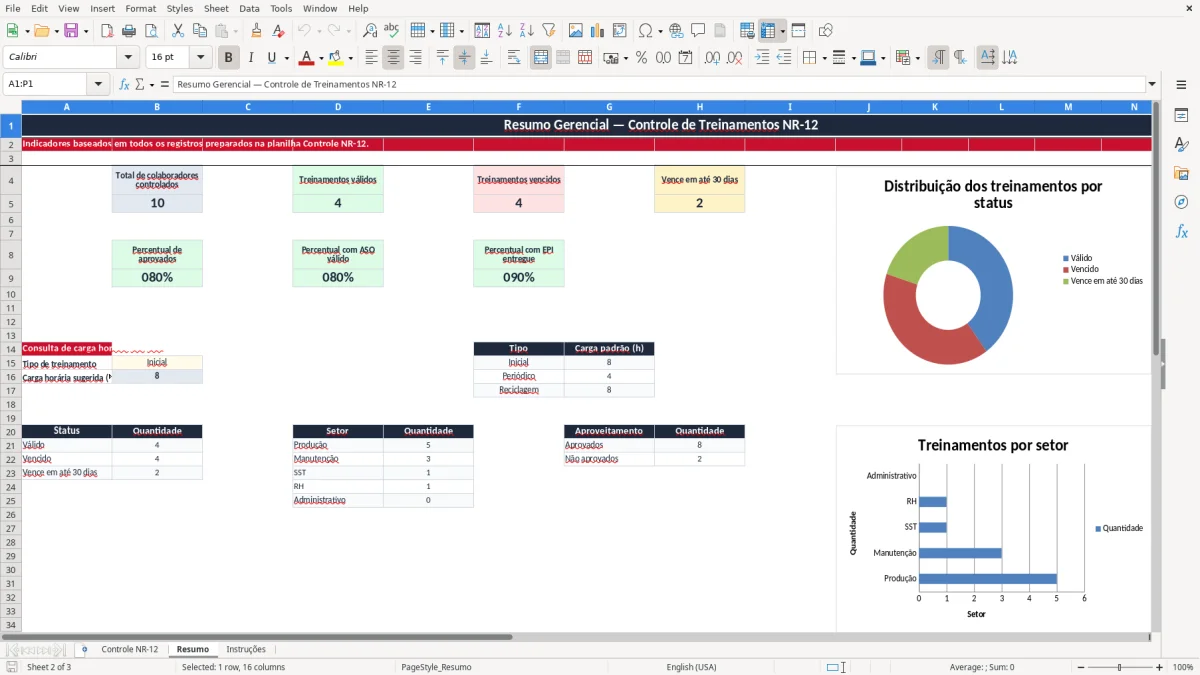The height and width of the screenshot is (675, 1200).
Task: Activate Clone Formatting paintbrush
Action: click(x=257, y=31)
